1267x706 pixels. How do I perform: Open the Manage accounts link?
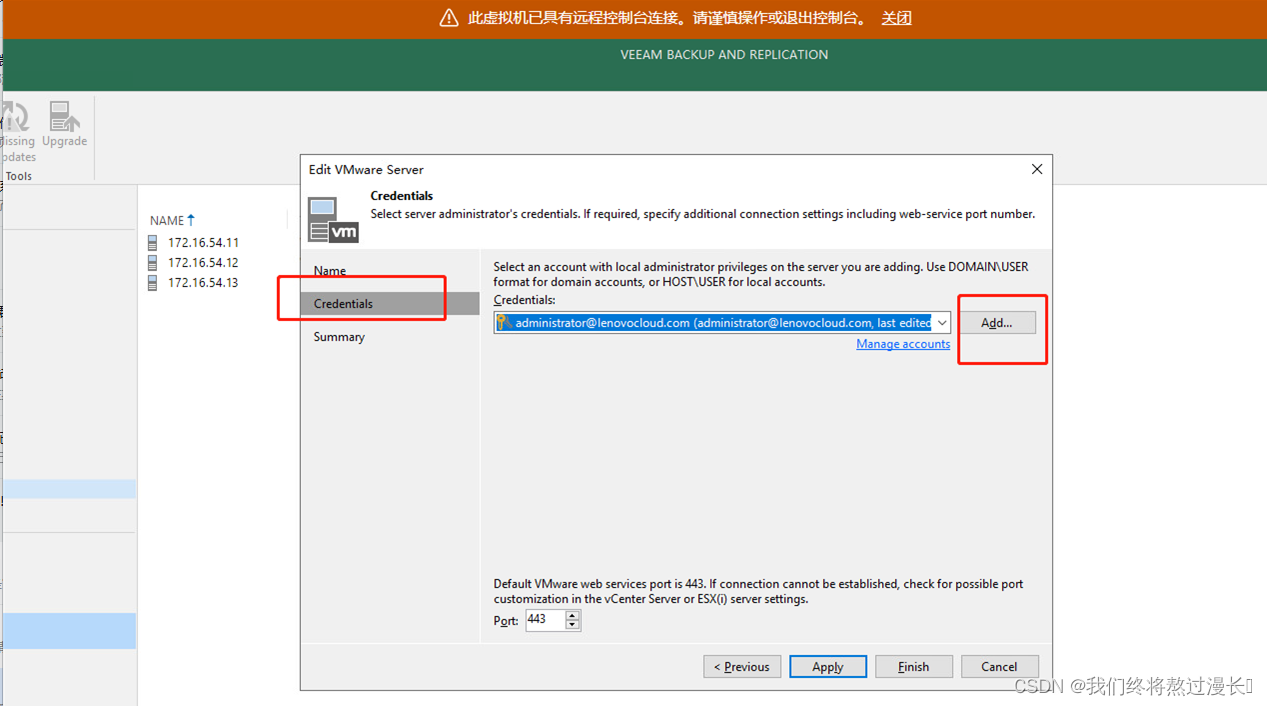[x=903, y=344]
